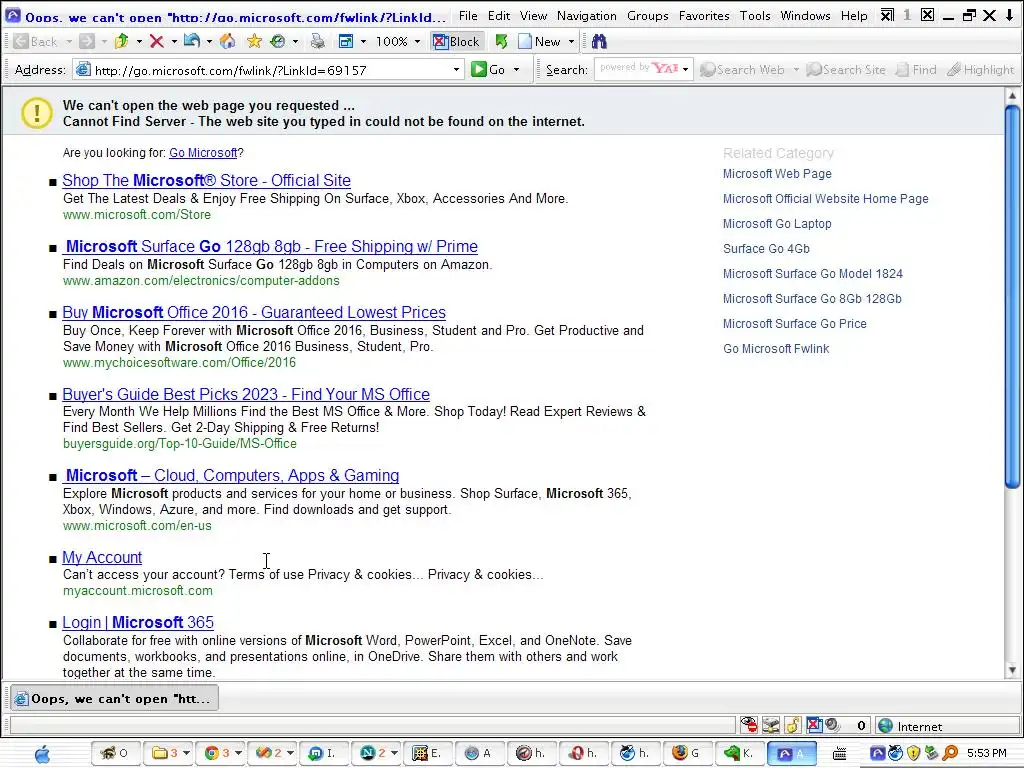Toggle the Highlight search button
The image size is (1024, 768).
tap(981, 69)
